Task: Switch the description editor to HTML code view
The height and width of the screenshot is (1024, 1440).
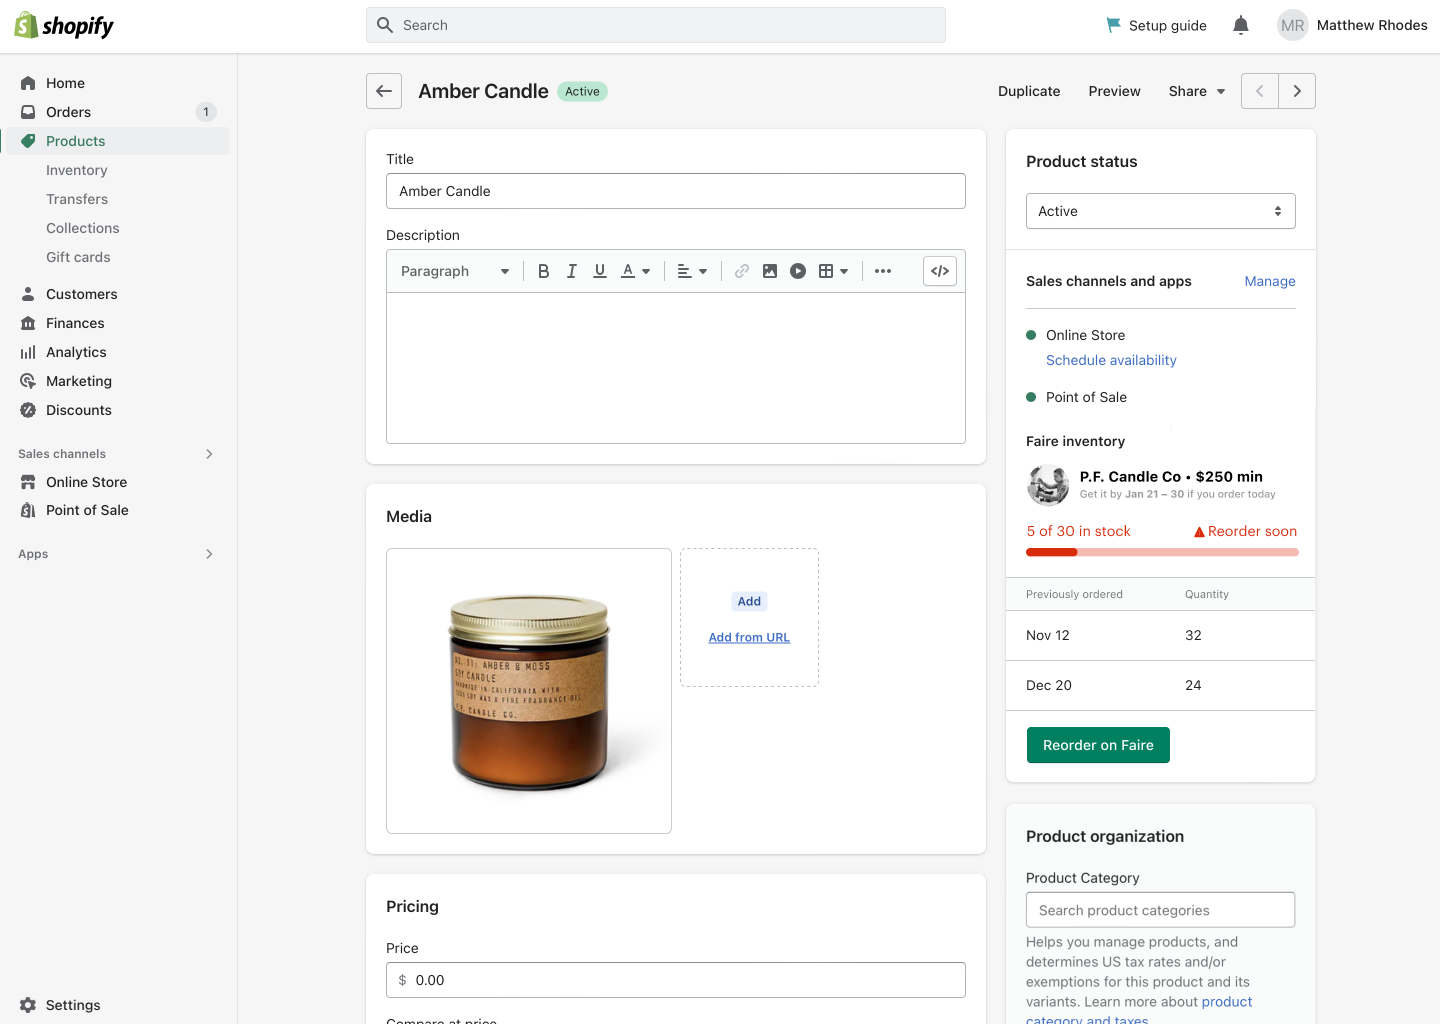Action: point(939,270)
